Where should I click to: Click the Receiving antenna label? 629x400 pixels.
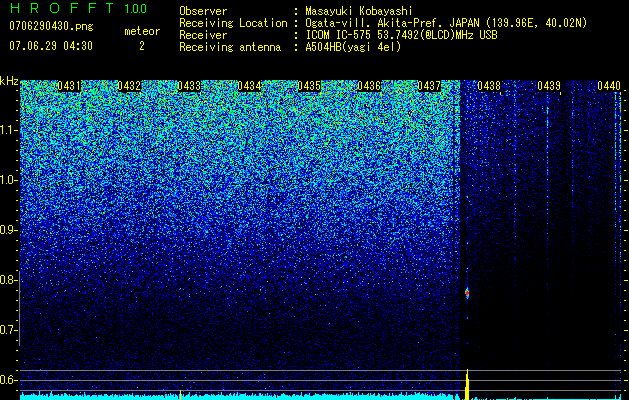click(230, 47)
